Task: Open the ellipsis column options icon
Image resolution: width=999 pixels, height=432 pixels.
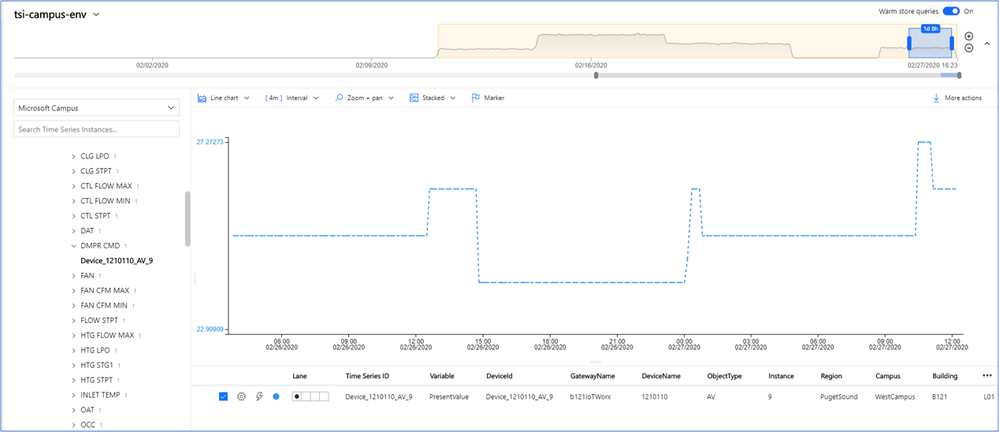Action: [x=987, y=376]
